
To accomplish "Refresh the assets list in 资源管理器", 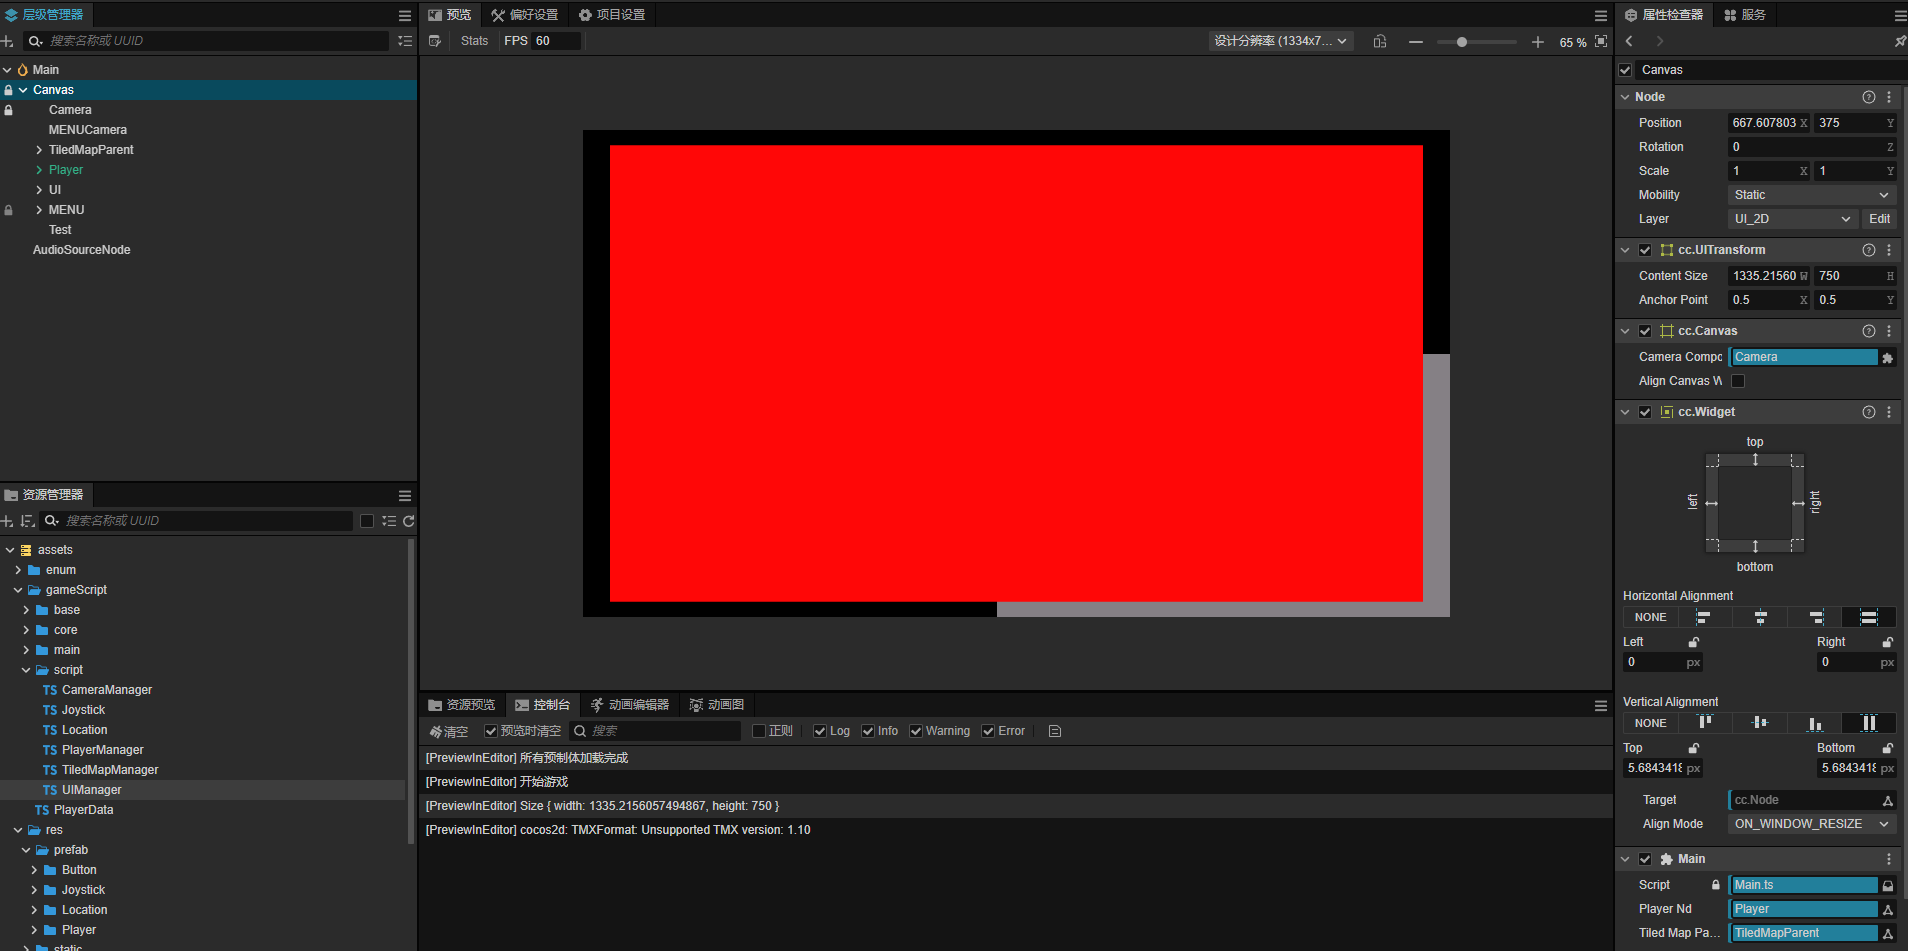I will tap(409, 521).
